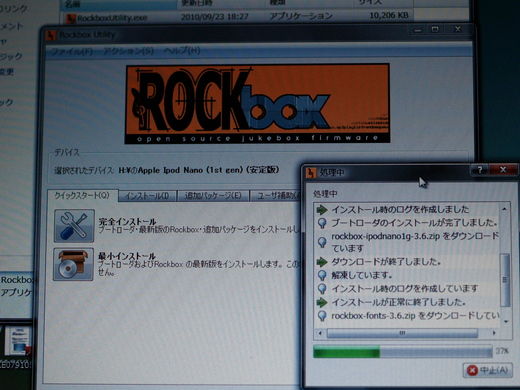Click the bulb icon beside bootloader install entry

coord(322,223)
